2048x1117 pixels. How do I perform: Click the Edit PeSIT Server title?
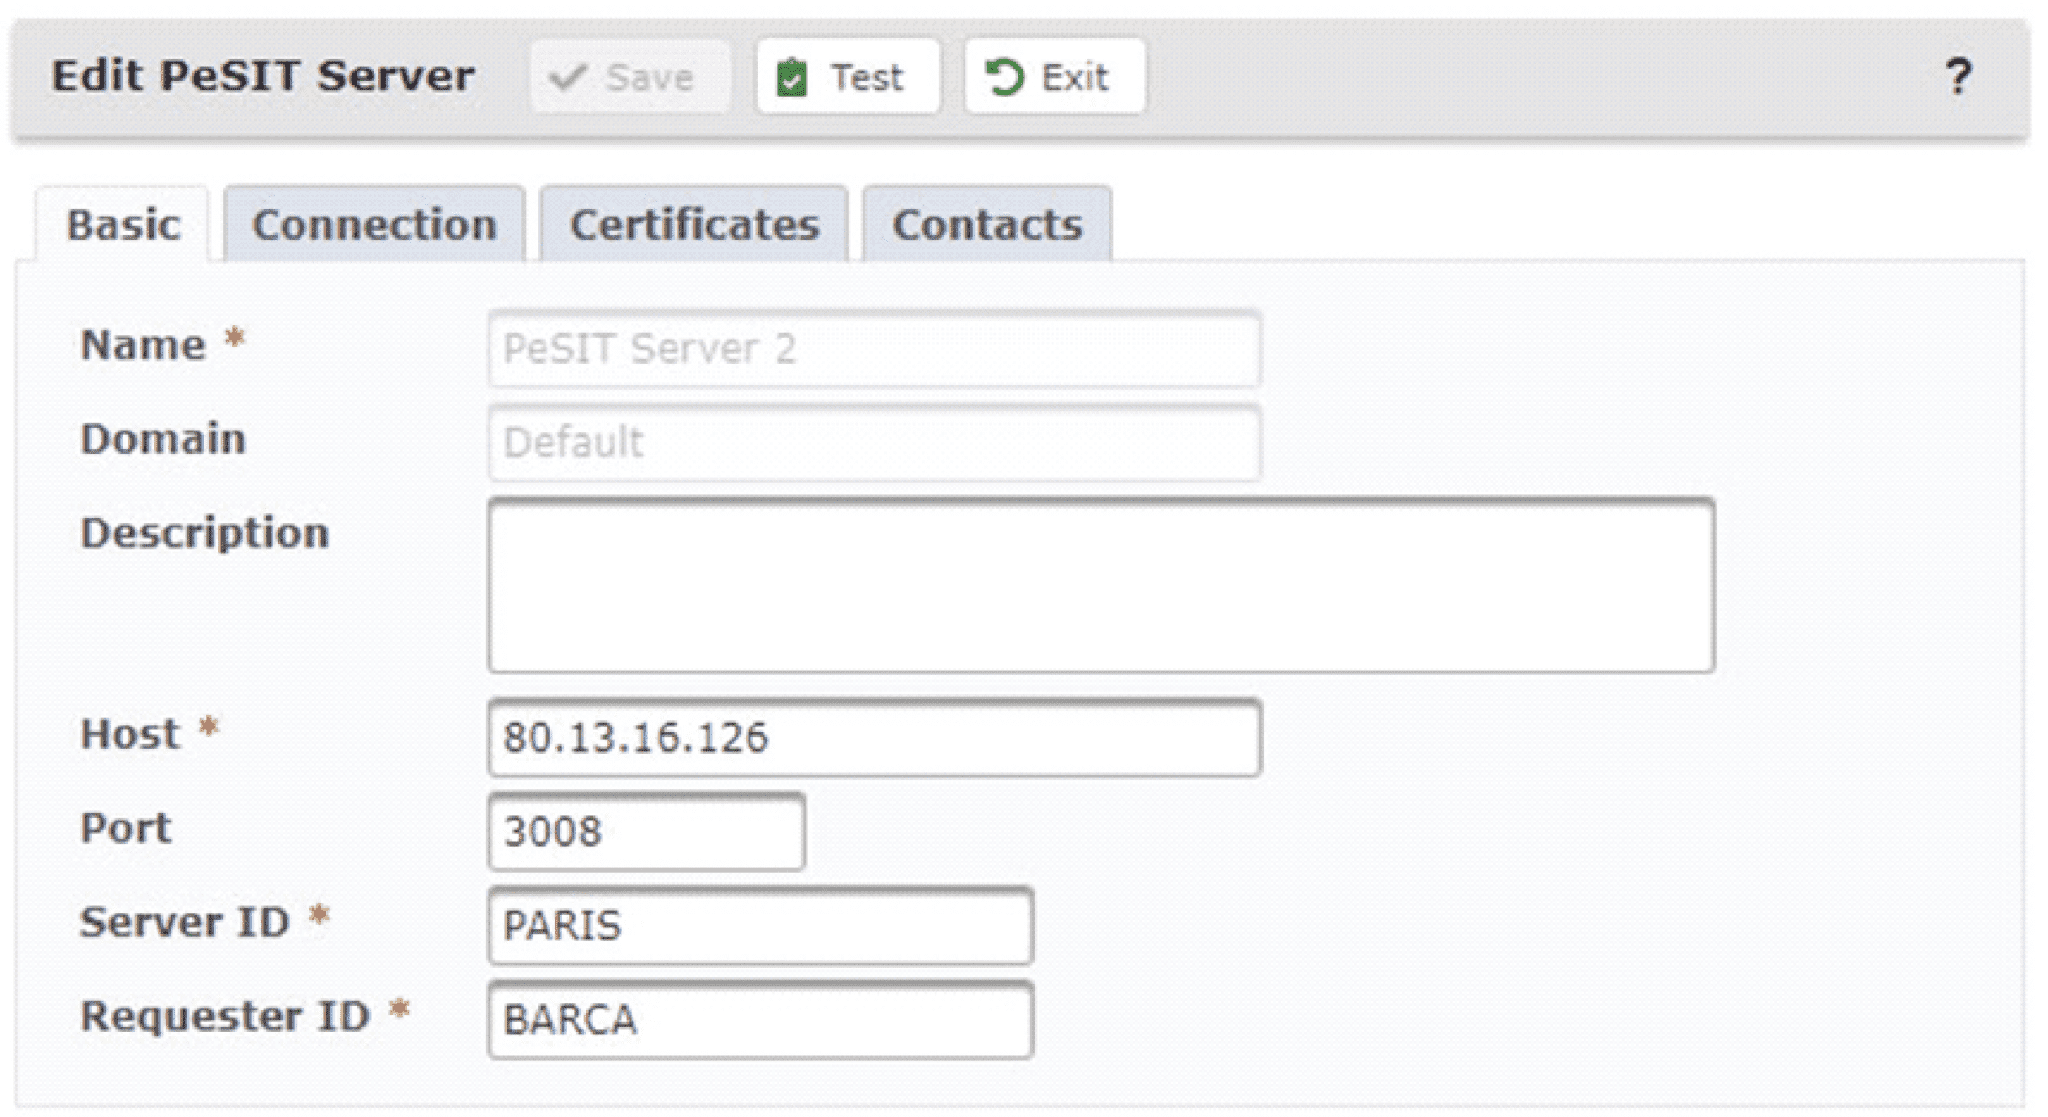point(263,77)
